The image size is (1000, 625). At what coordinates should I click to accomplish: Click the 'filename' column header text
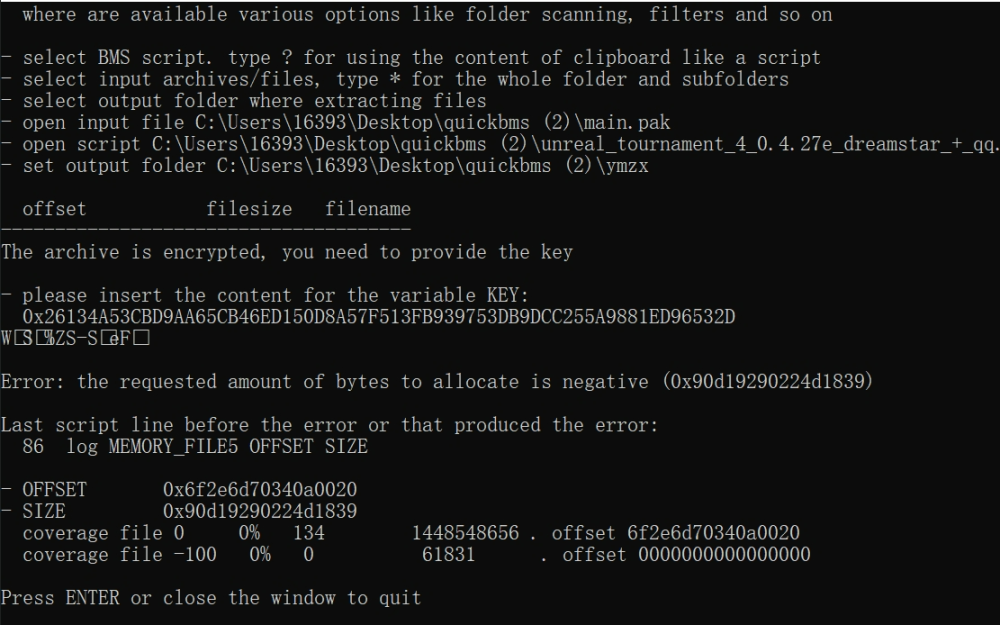click(x=367, y=209)
